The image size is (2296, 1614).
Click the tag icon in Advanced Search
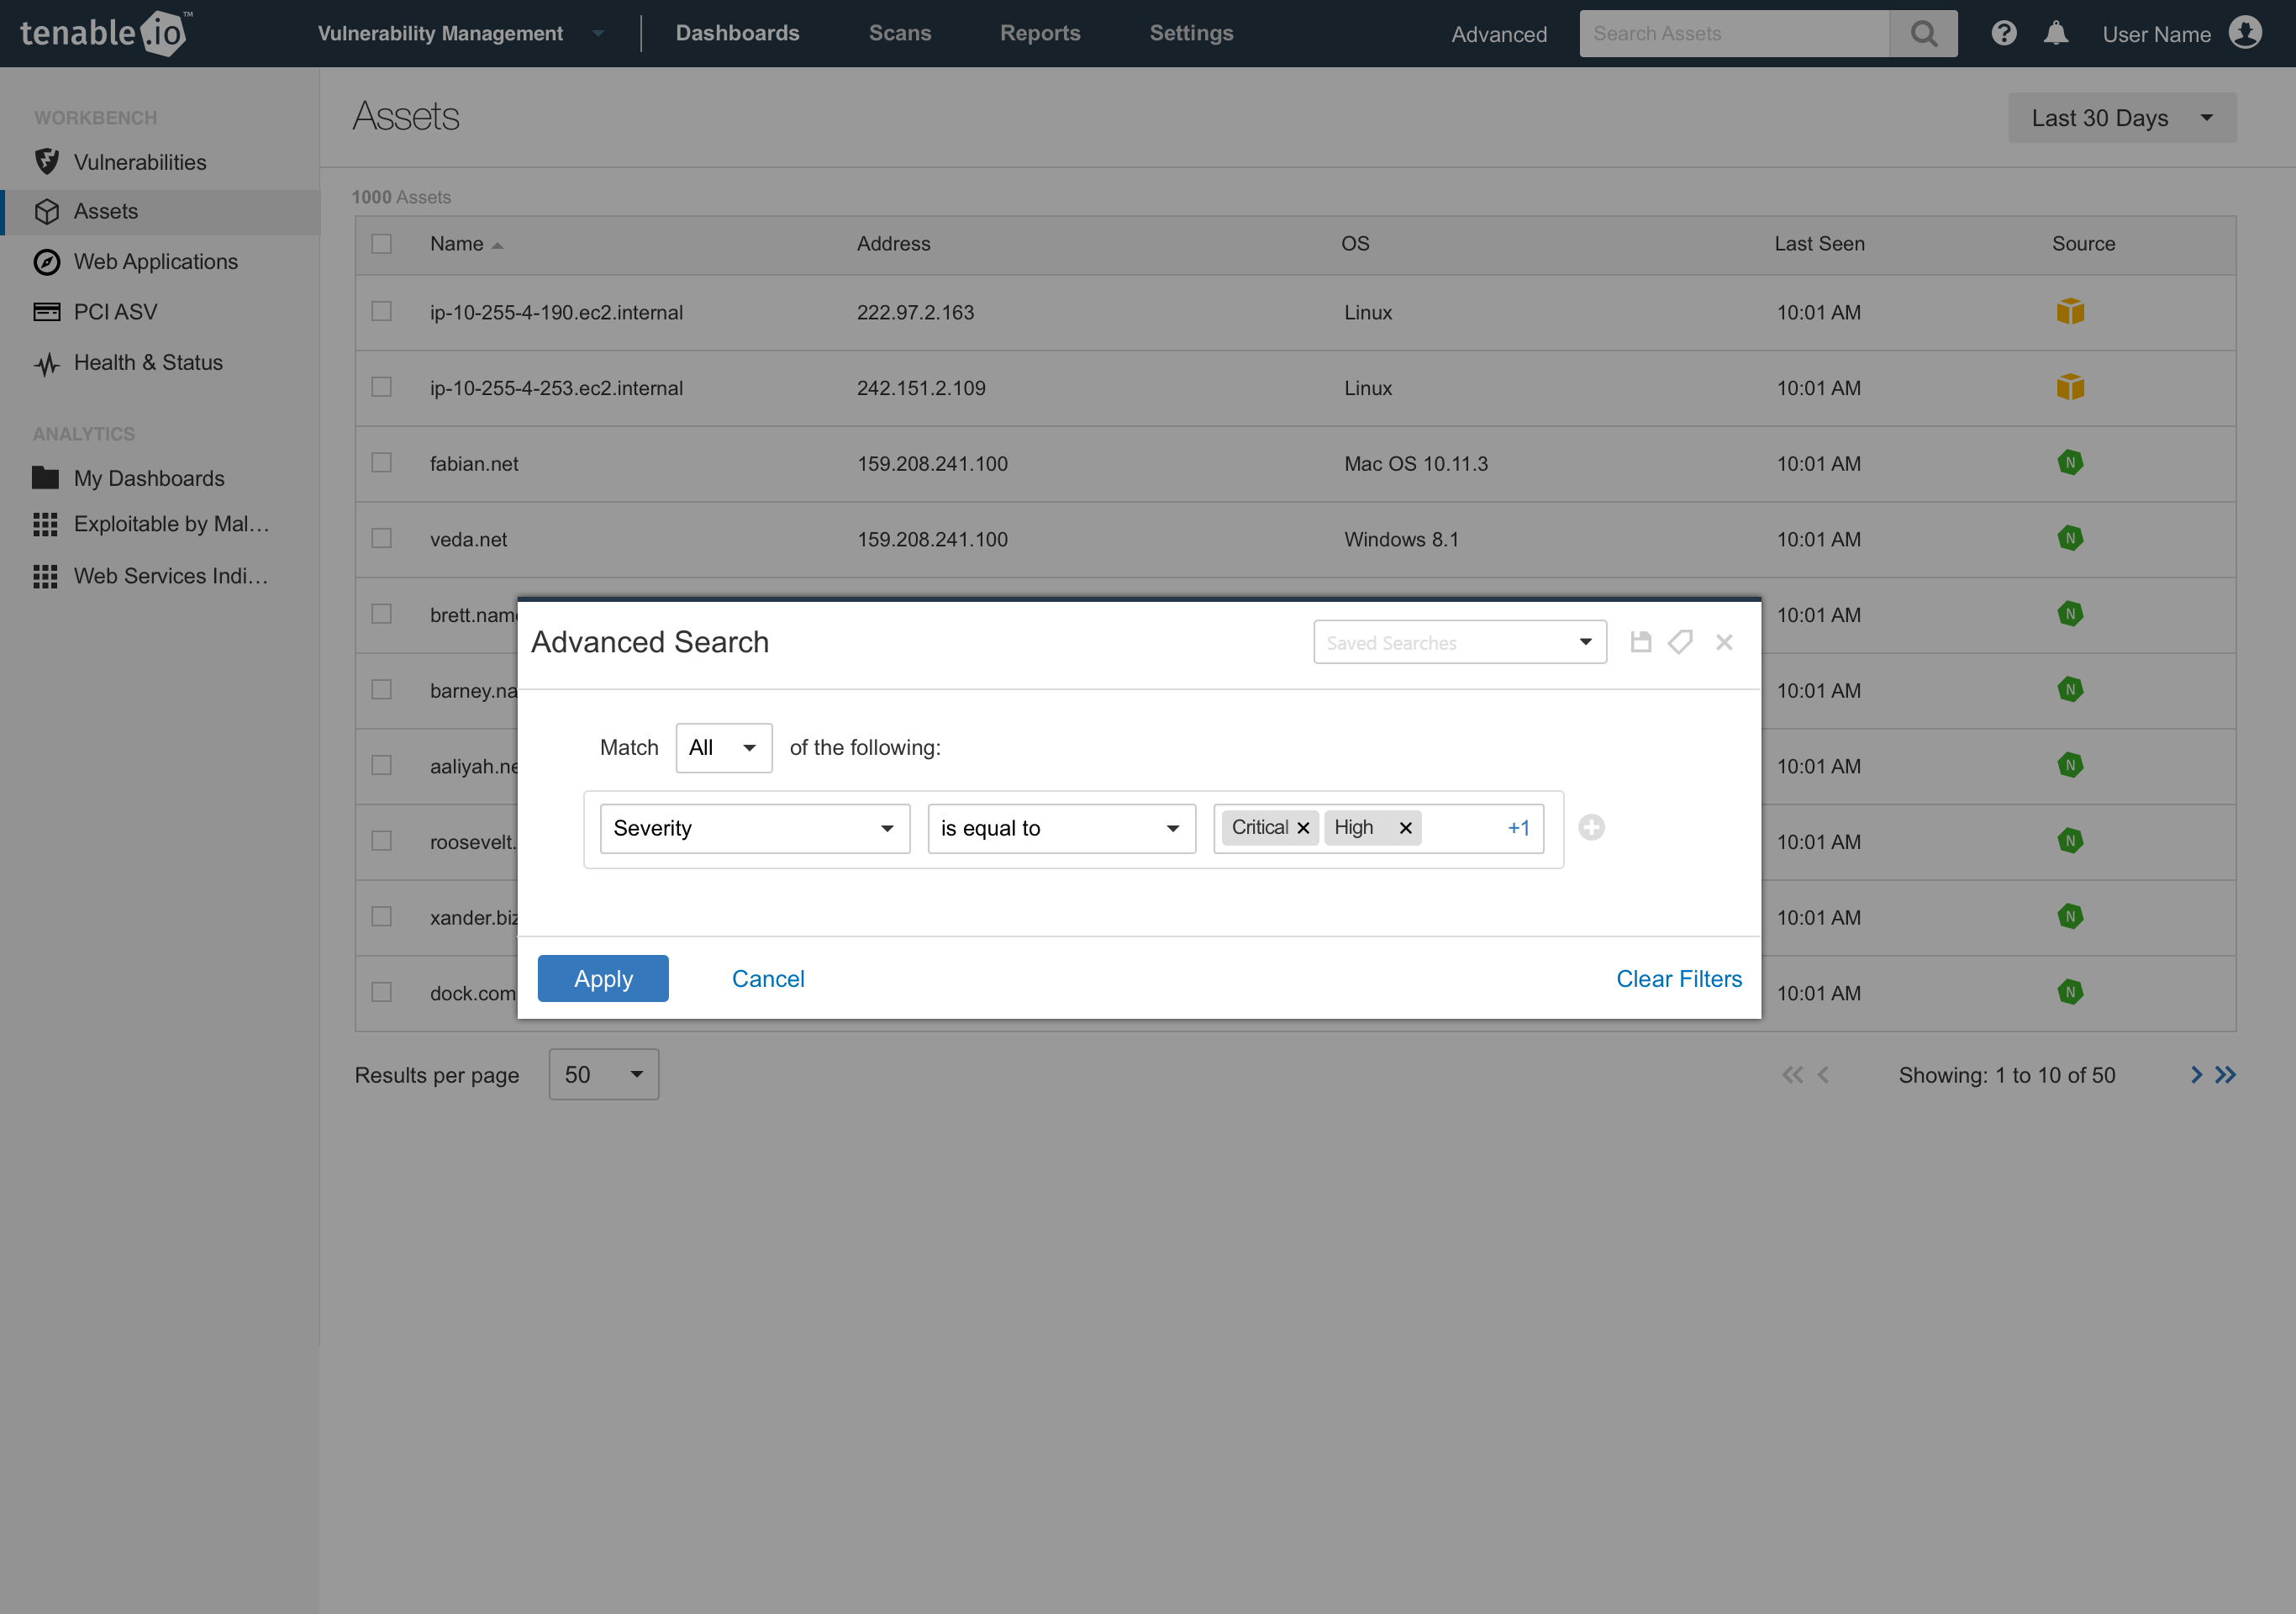pos(1680,642)
